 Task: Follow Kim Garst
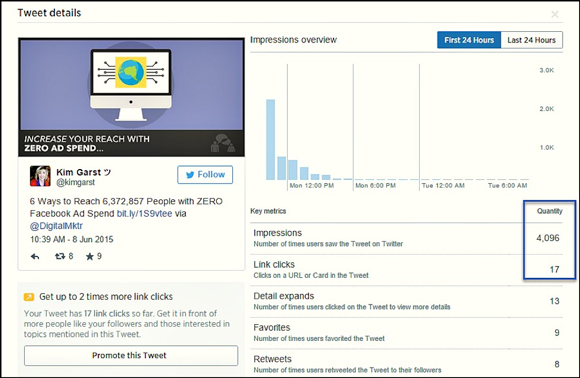point(205,175)
